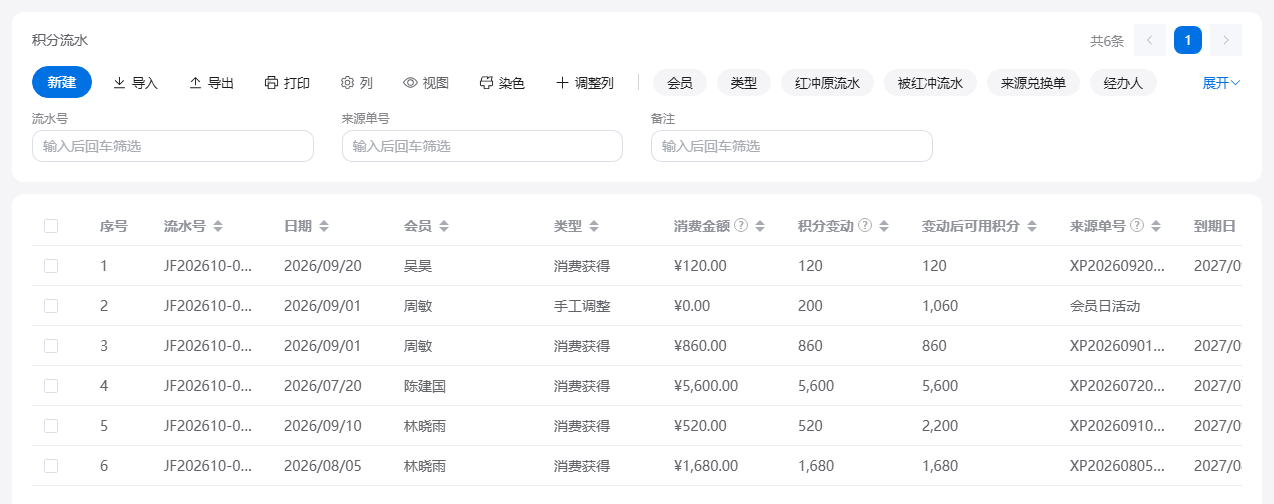The image size is (1274, 504).
Task: Check the row 5 checkbox
Action: (x=51, y=426)
